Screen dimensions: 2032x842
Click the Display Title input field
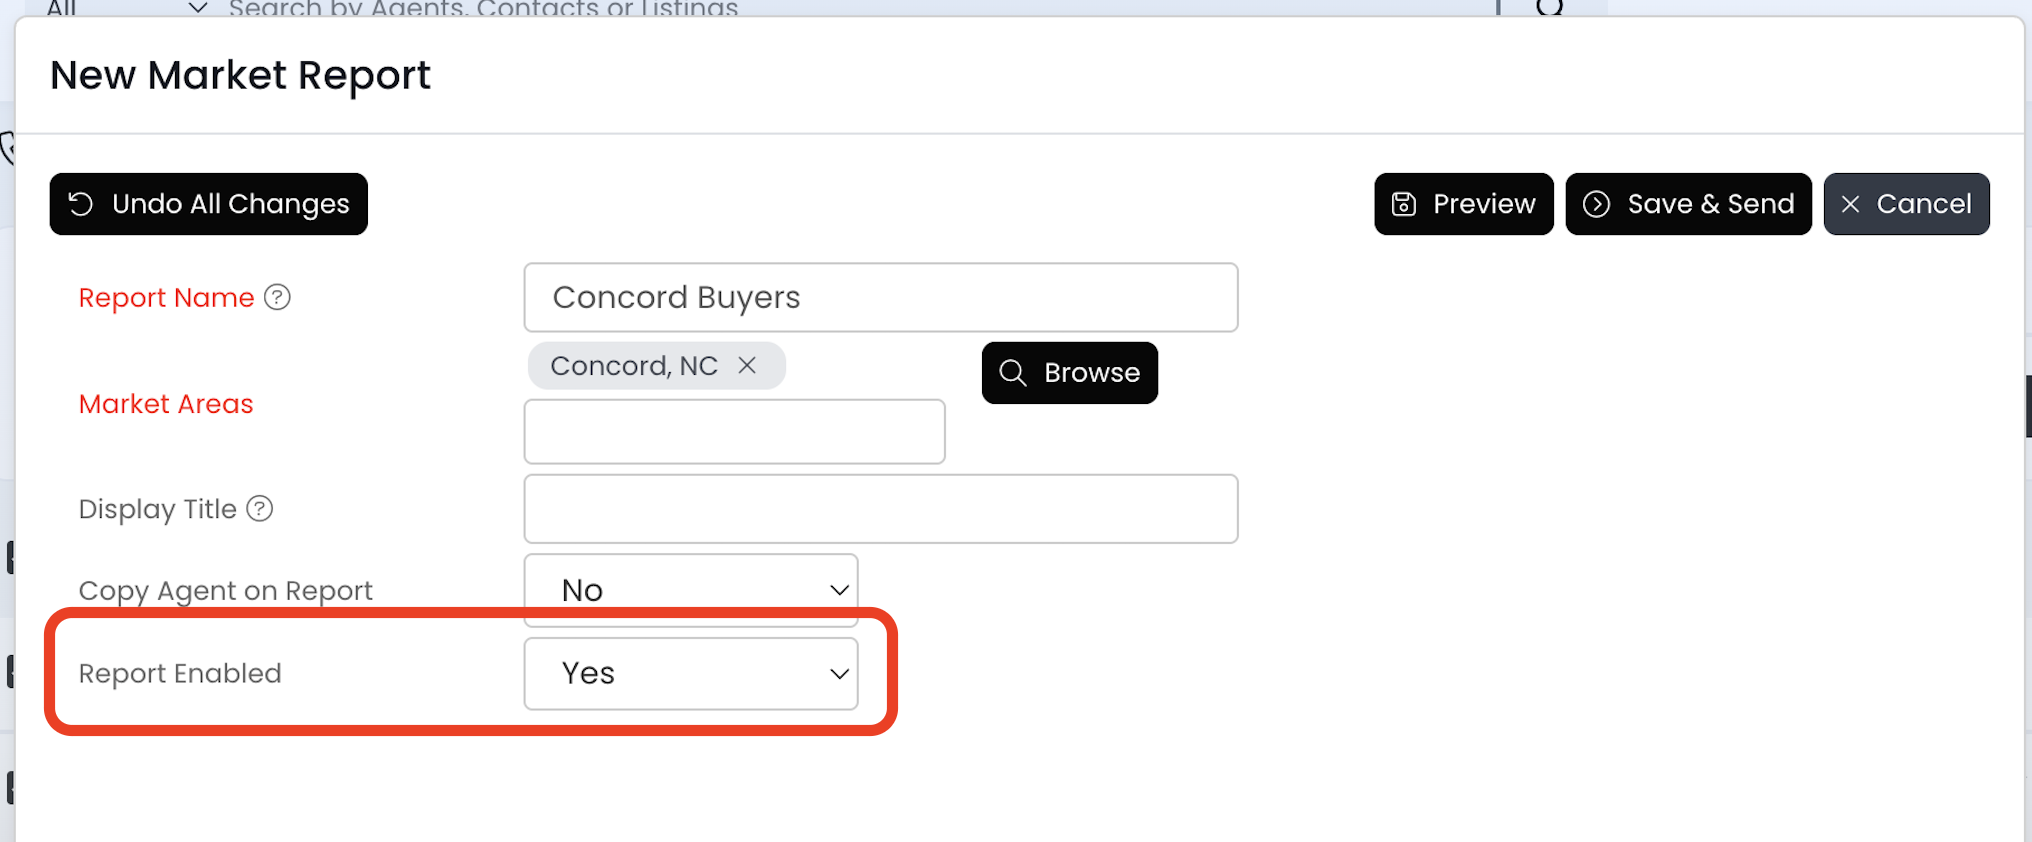(880, 509)
